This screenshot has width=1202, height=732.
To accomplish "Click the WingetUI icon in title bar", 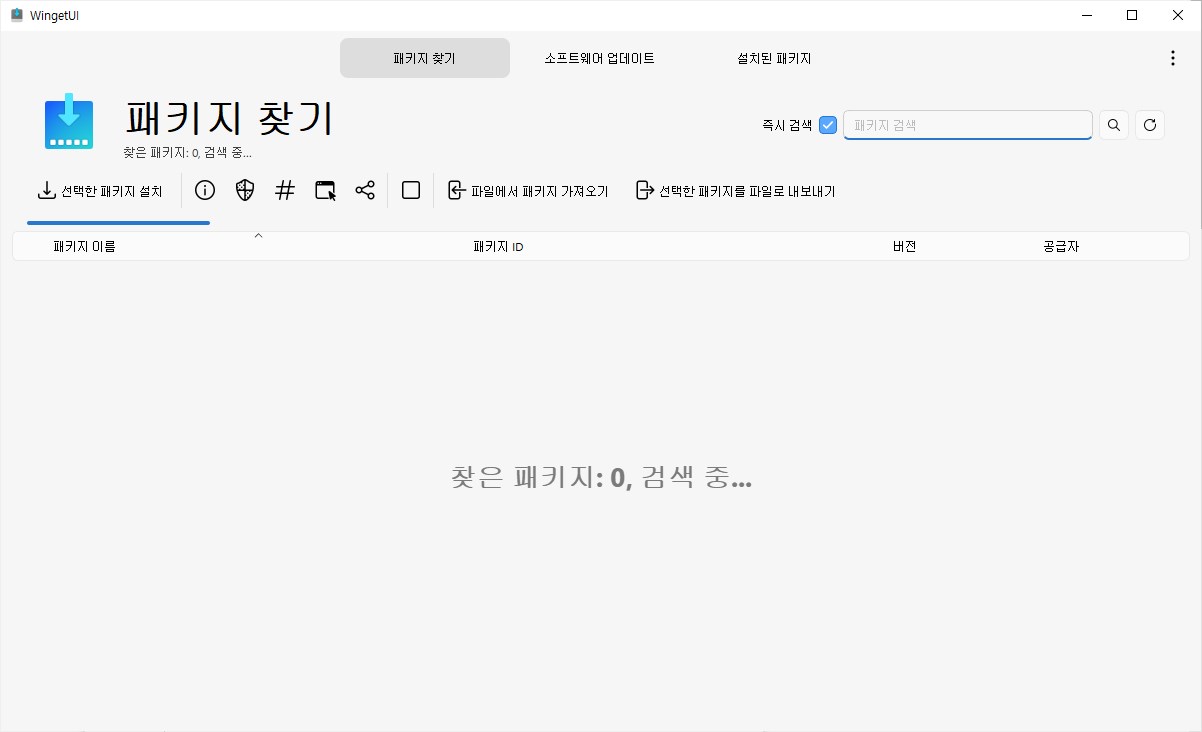I will (x=14, y=15).
